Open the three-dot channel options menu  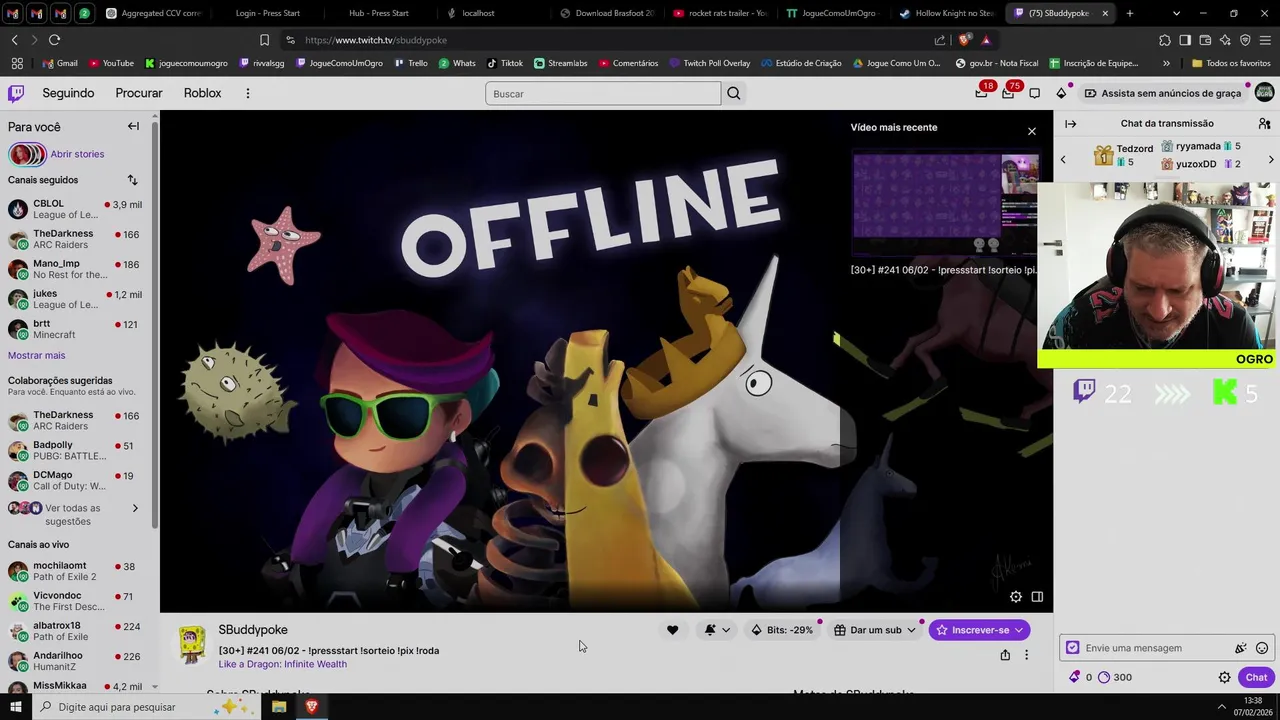pos(1026,655)
